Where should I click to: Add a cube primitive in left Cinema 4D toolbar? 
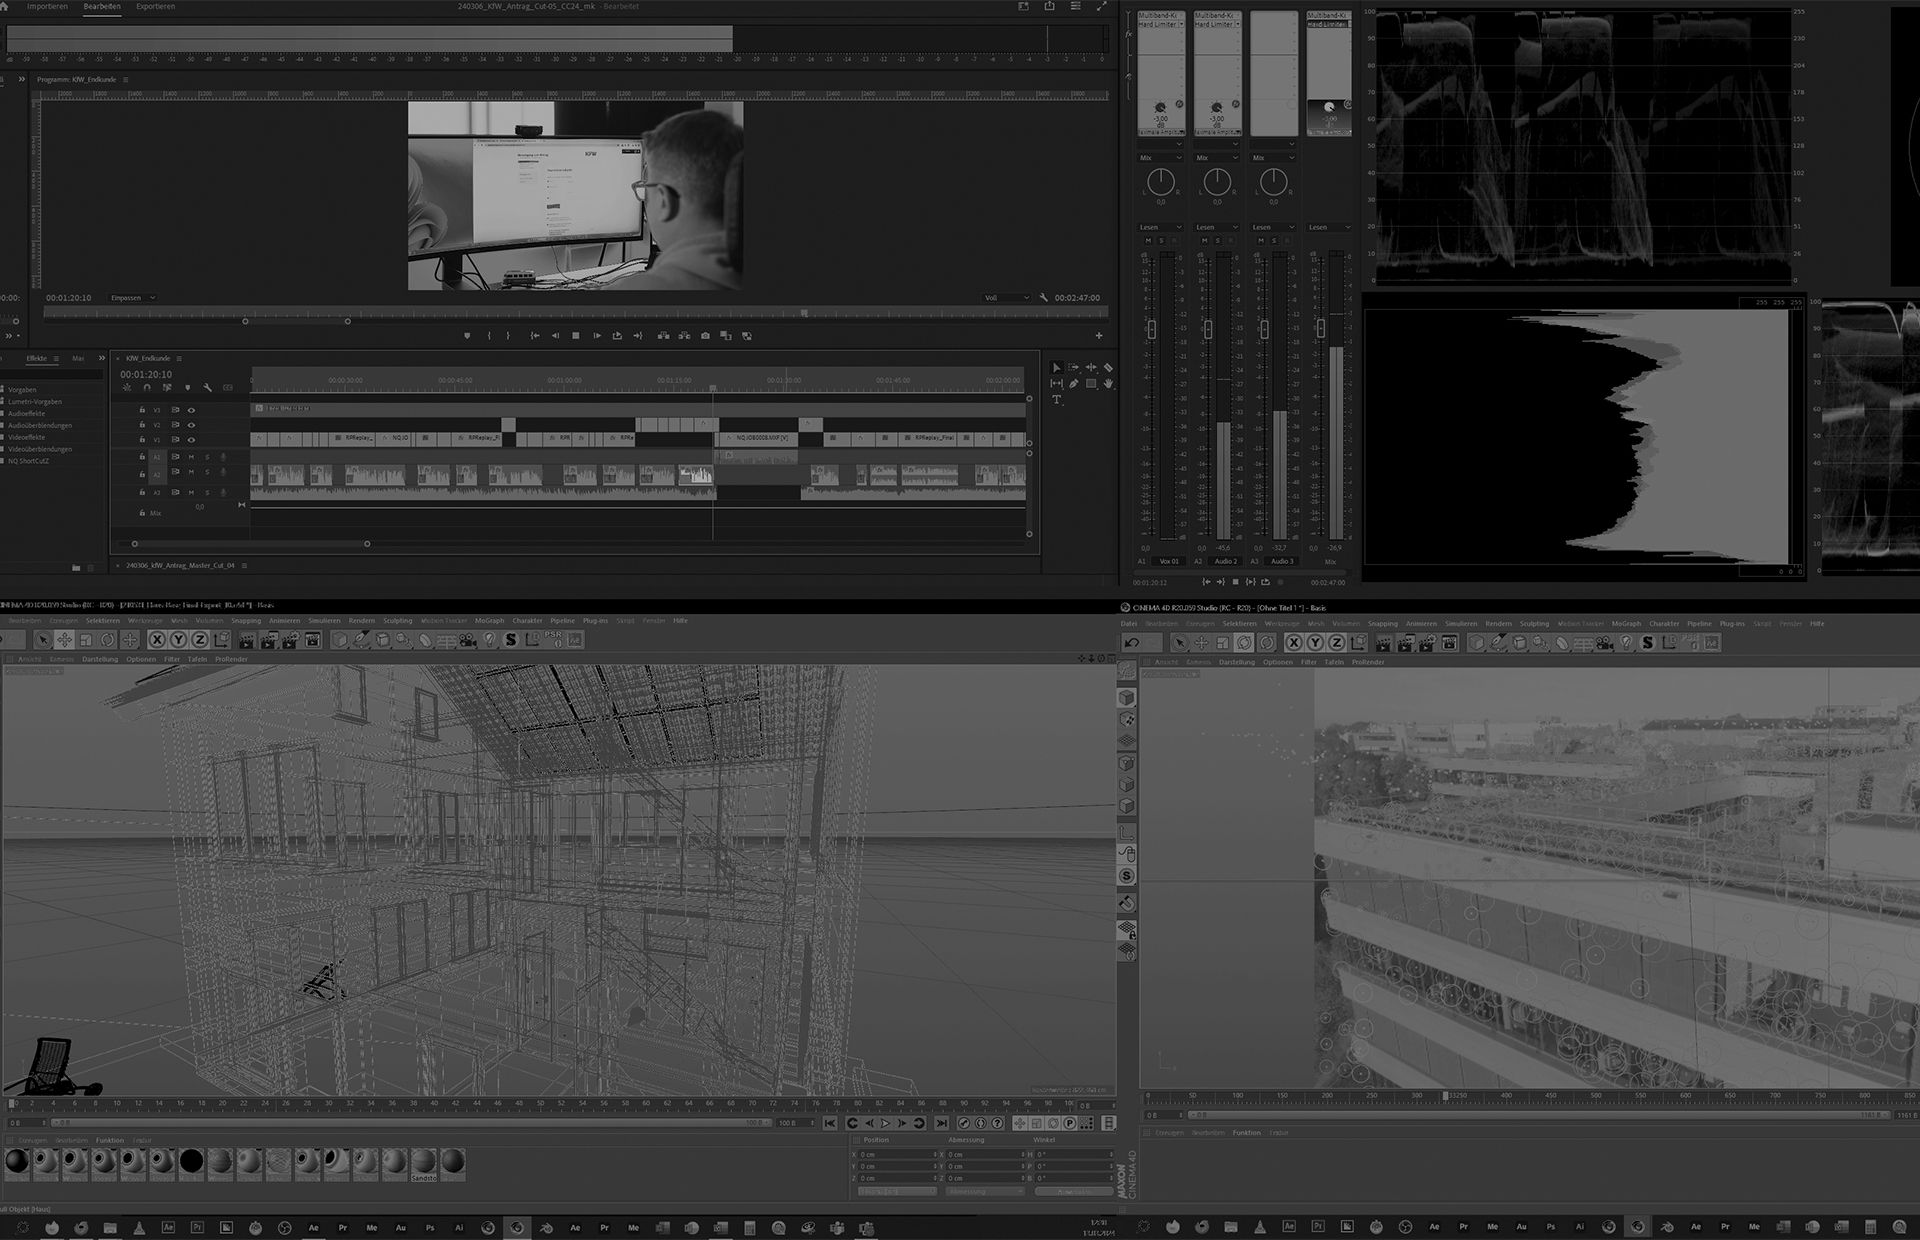[x=340, y=640]
